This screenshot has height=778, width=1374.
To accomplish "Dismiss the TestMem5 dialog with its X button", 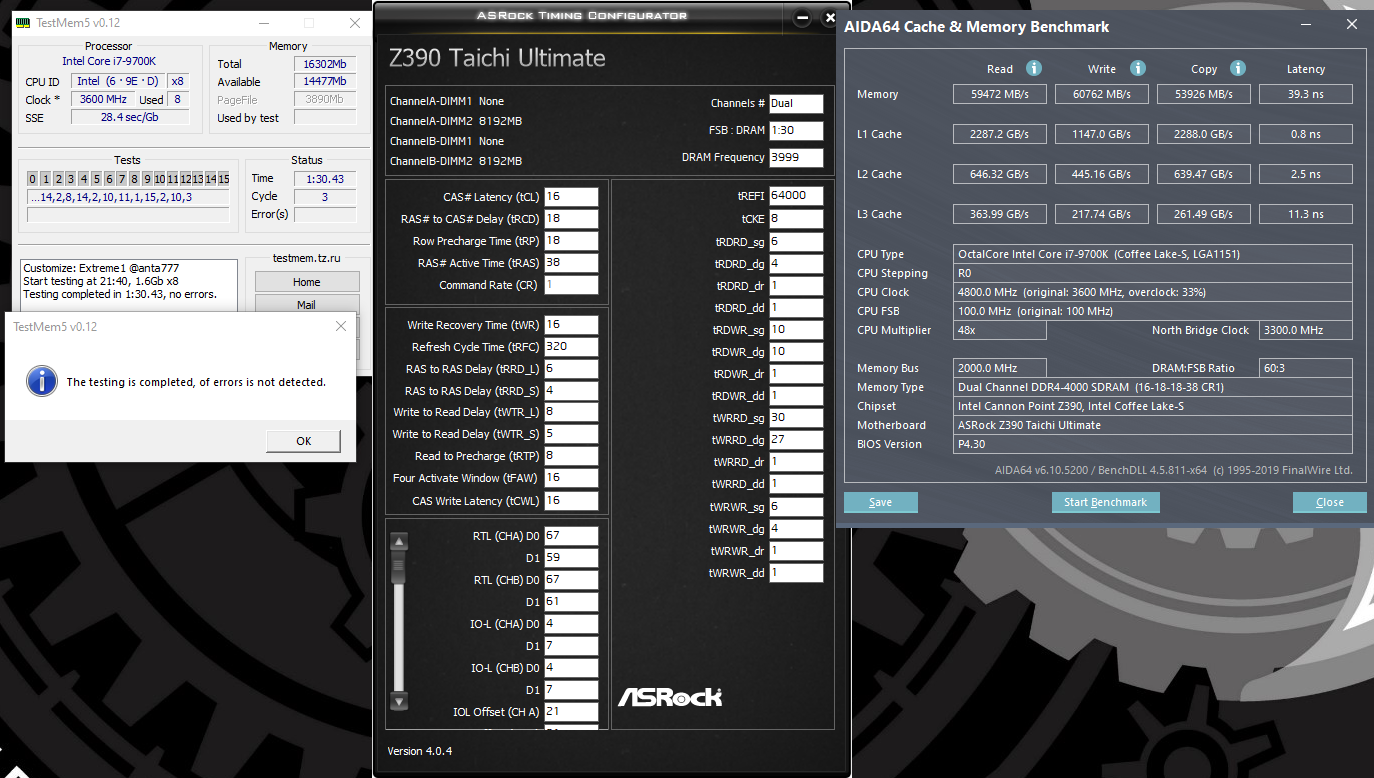I will [x=341, y=327].
